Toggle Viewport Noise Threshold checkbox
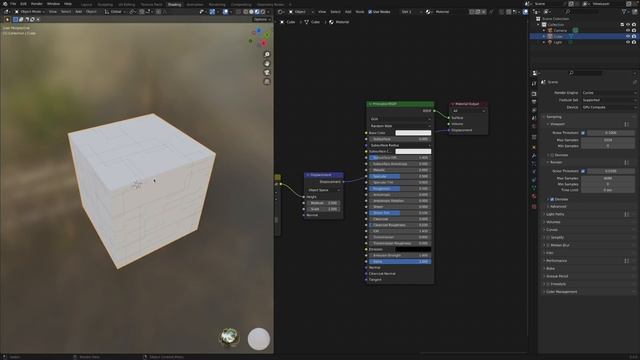 click(x=583, y=133)
